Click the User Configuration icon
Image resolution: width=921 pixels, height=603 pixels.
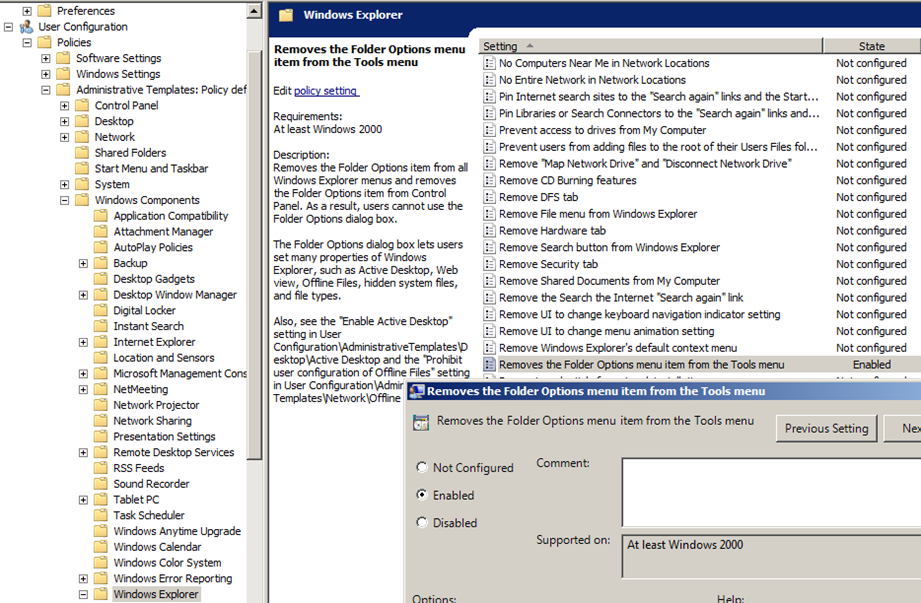(x=26, y=26)
